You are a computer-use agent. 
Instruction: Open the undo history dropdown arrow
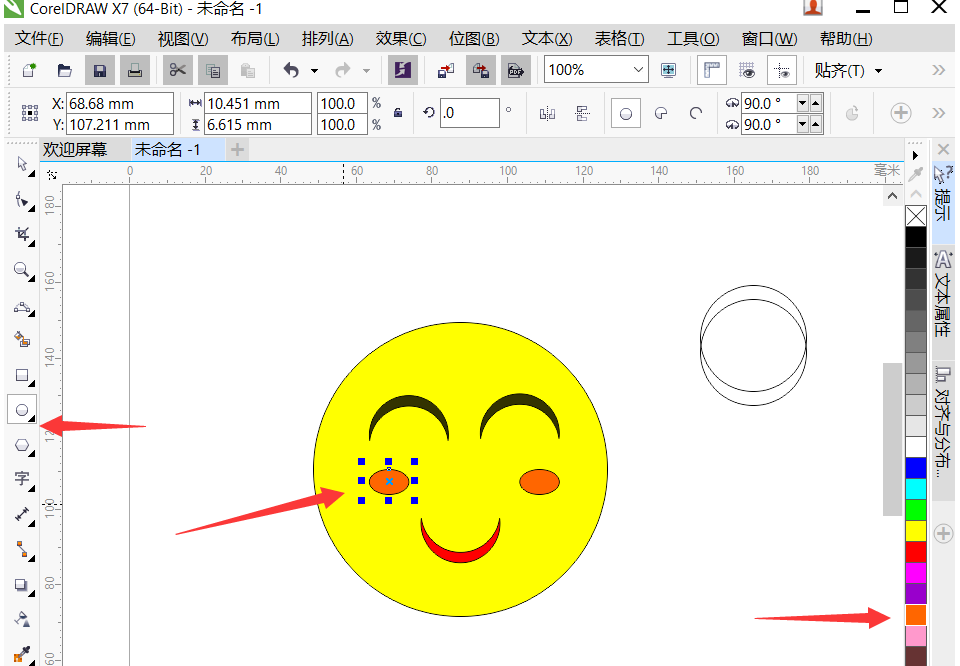pyautogui.click(x=314, y=71)
